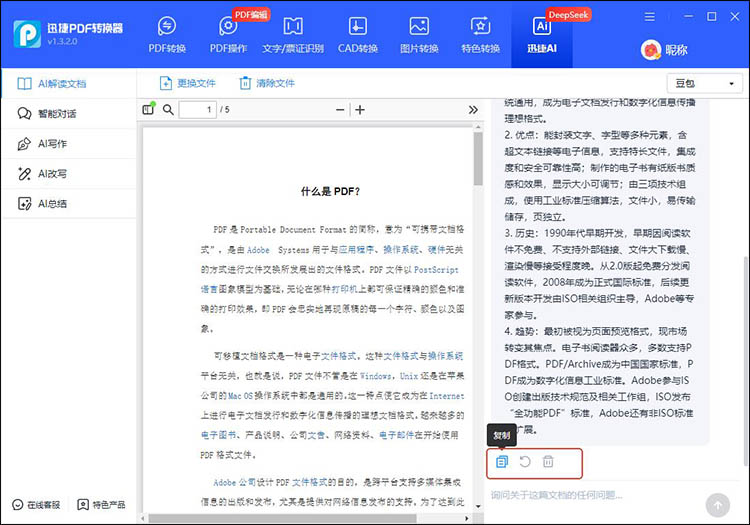
Task: Open AI写作 in the sidebar
Action: [69, 143]
